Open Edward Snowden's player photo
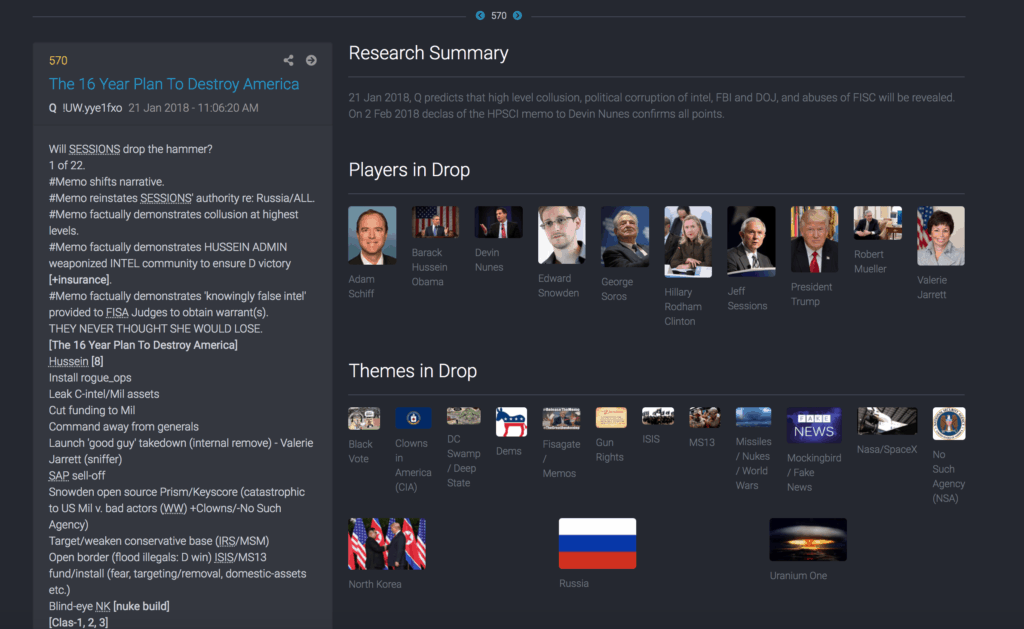Screen dimensions: 1024x629 point(561,235)
